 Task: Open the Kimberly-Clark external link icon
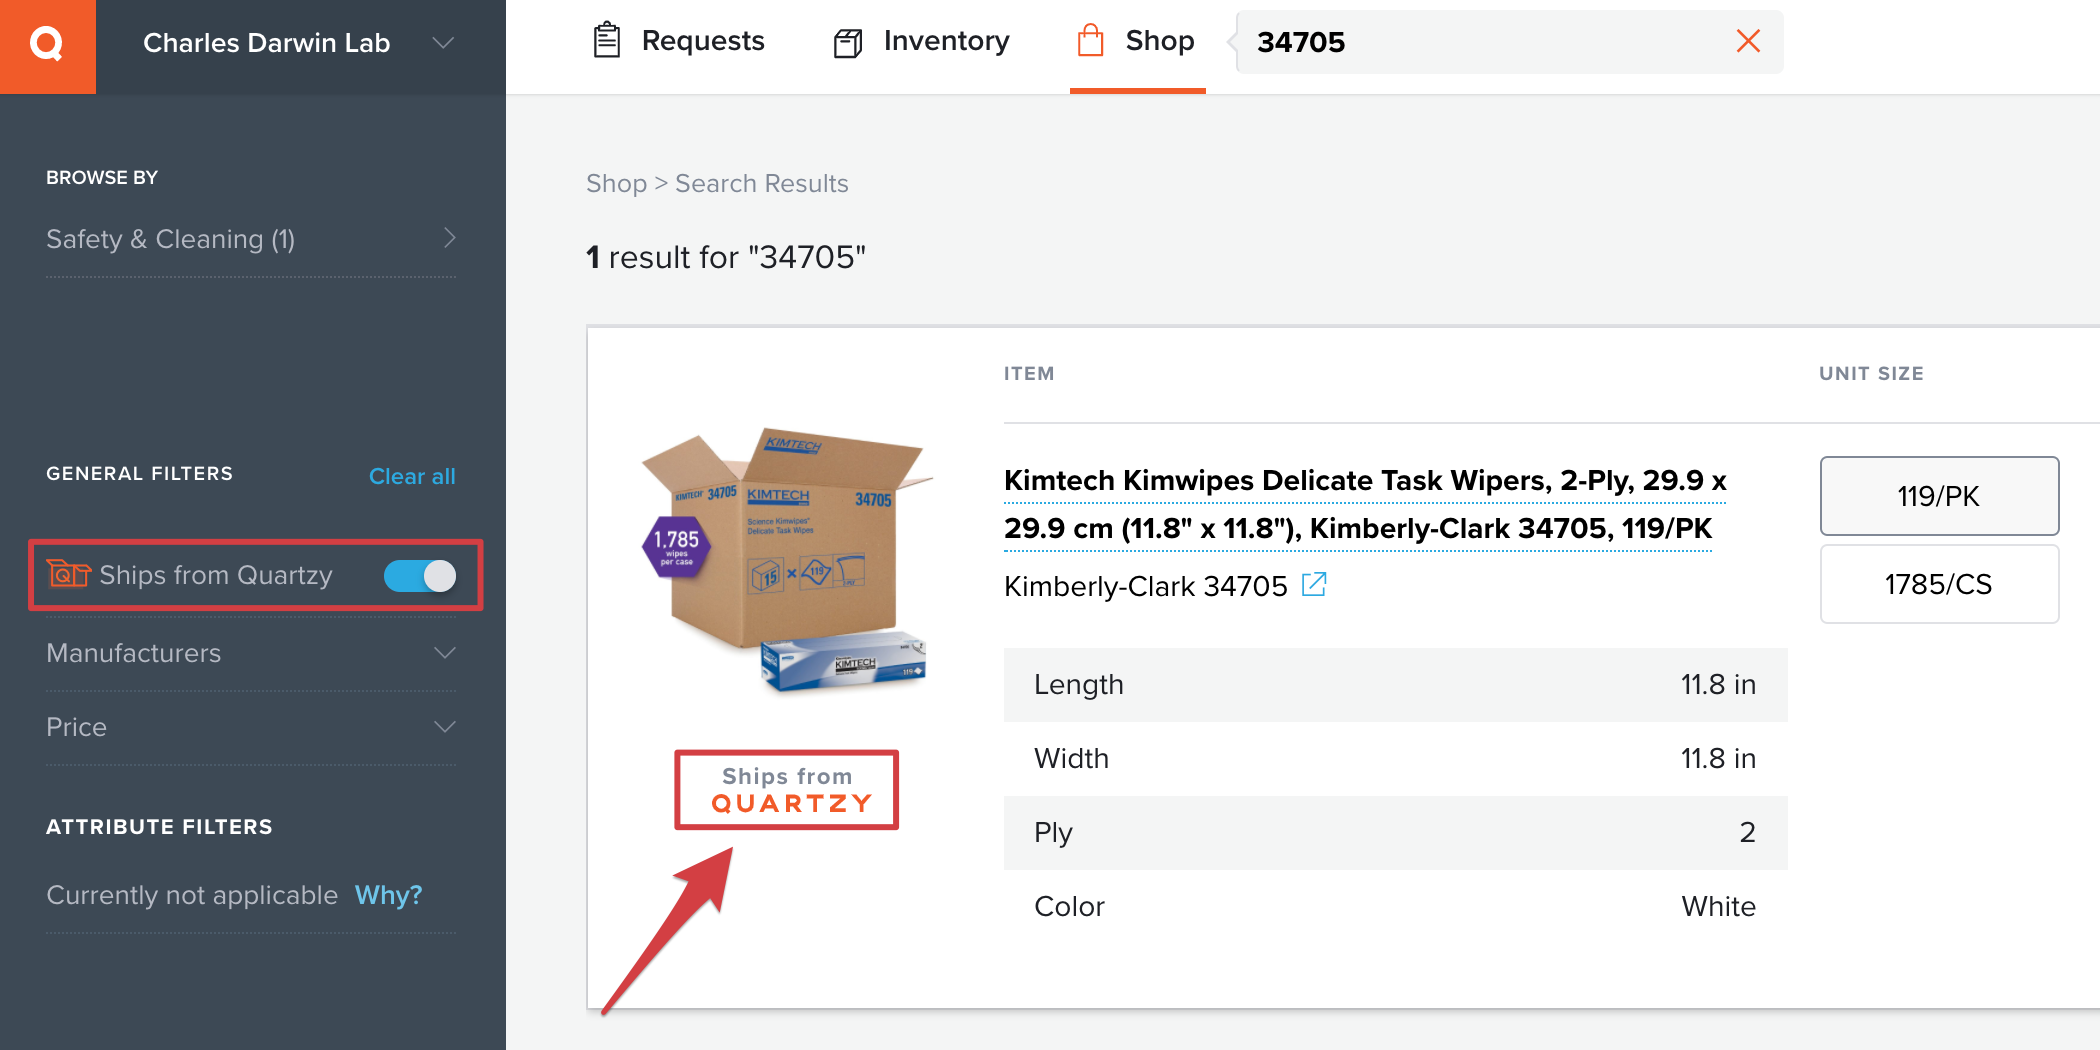(x=1314, y=584)
